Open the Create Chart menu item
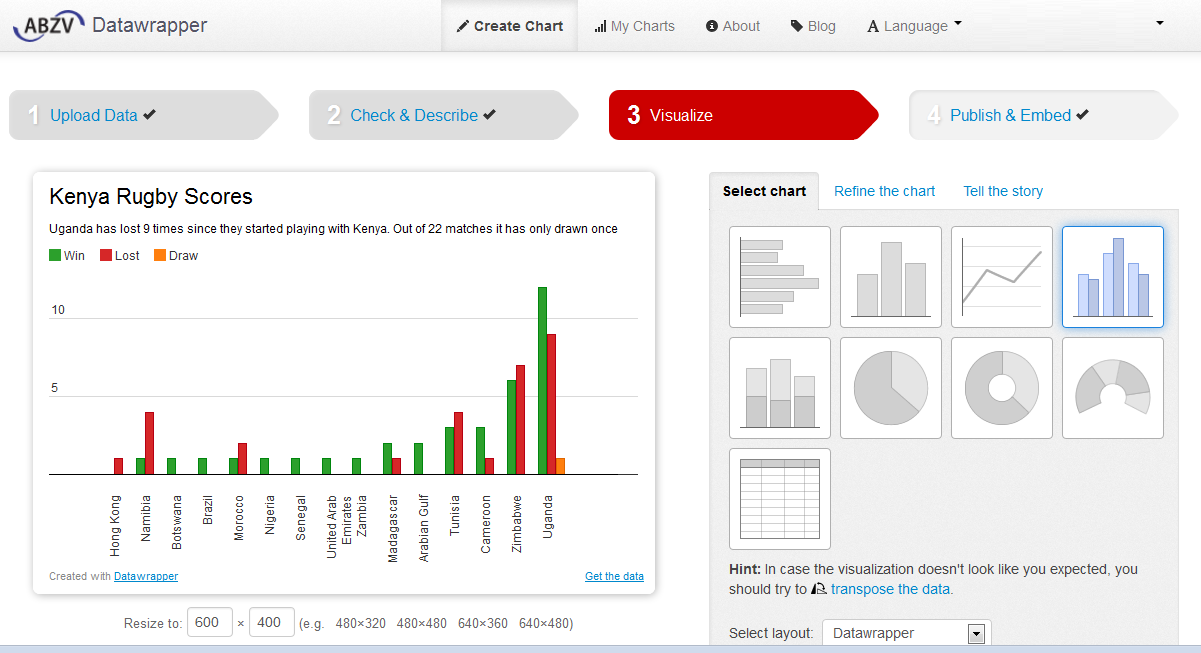The width and height of the screenshot is (1201, 653). click(x=510, y=26)
